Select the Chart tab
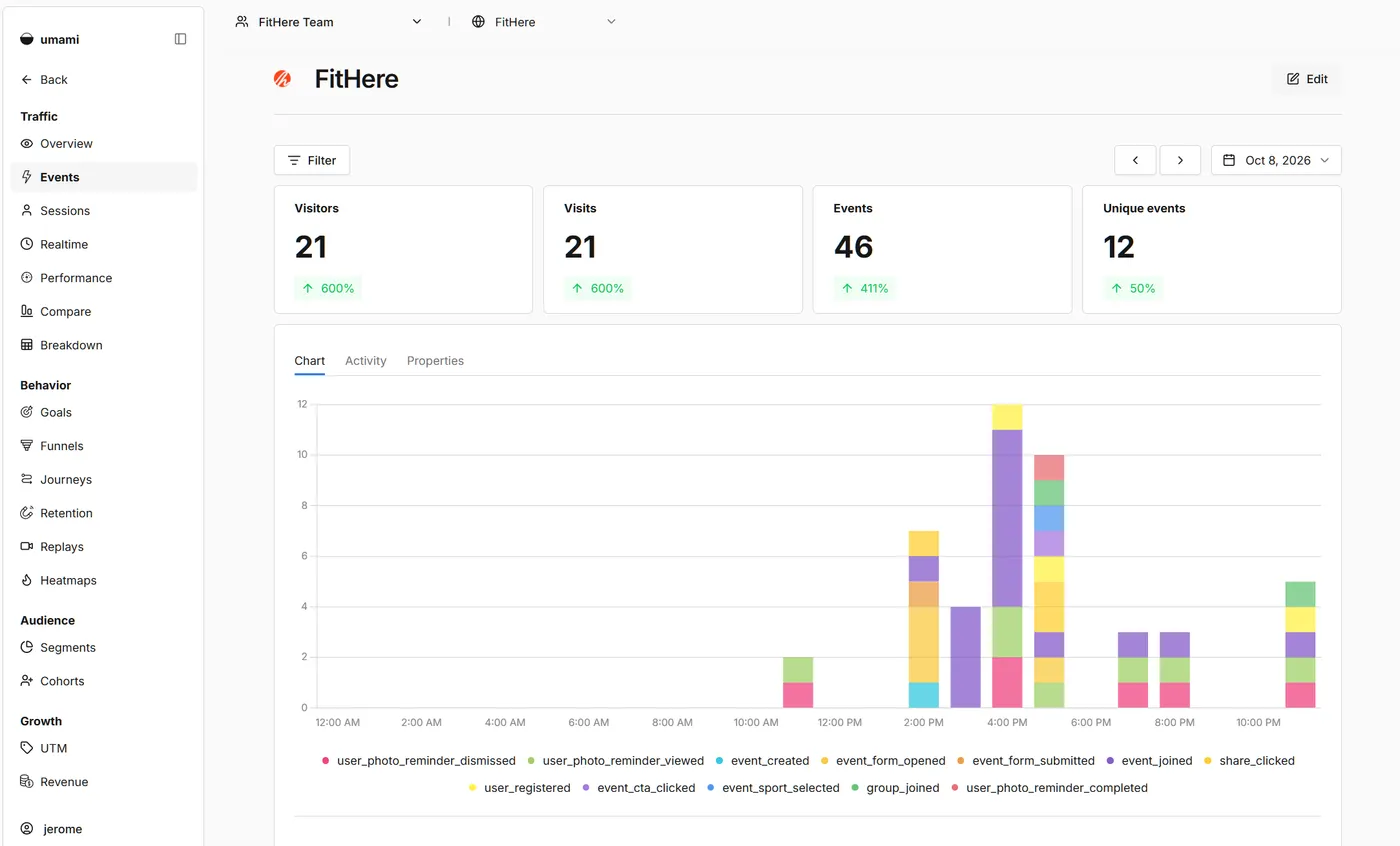Screen dimensions: 1400x846 [x=309, y=361]
